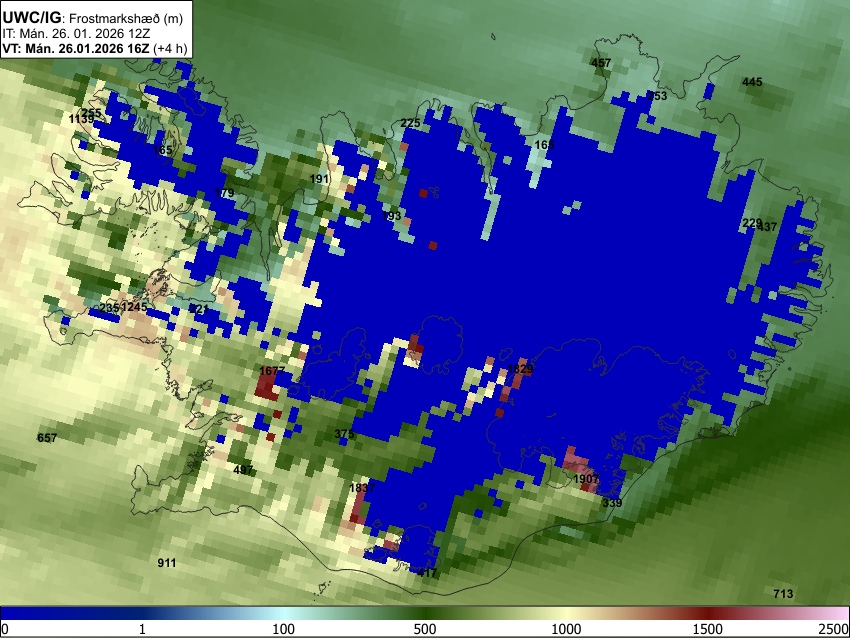This screenshot has width=850, height=638.
Task: Click the color scale tick label 100
Action: click(284, 629)
